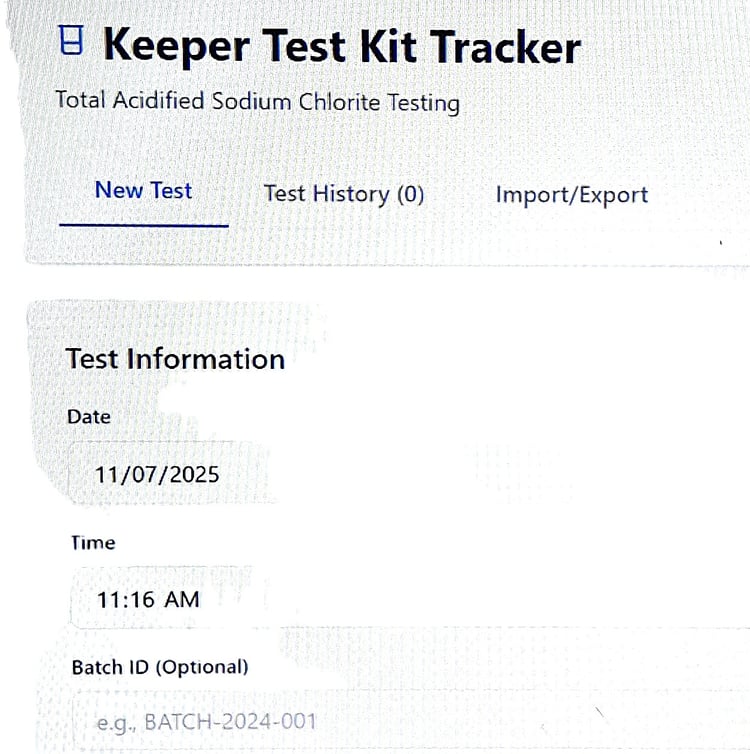
Task: Select the month segment of the date
Action: [x=107, y=473]
